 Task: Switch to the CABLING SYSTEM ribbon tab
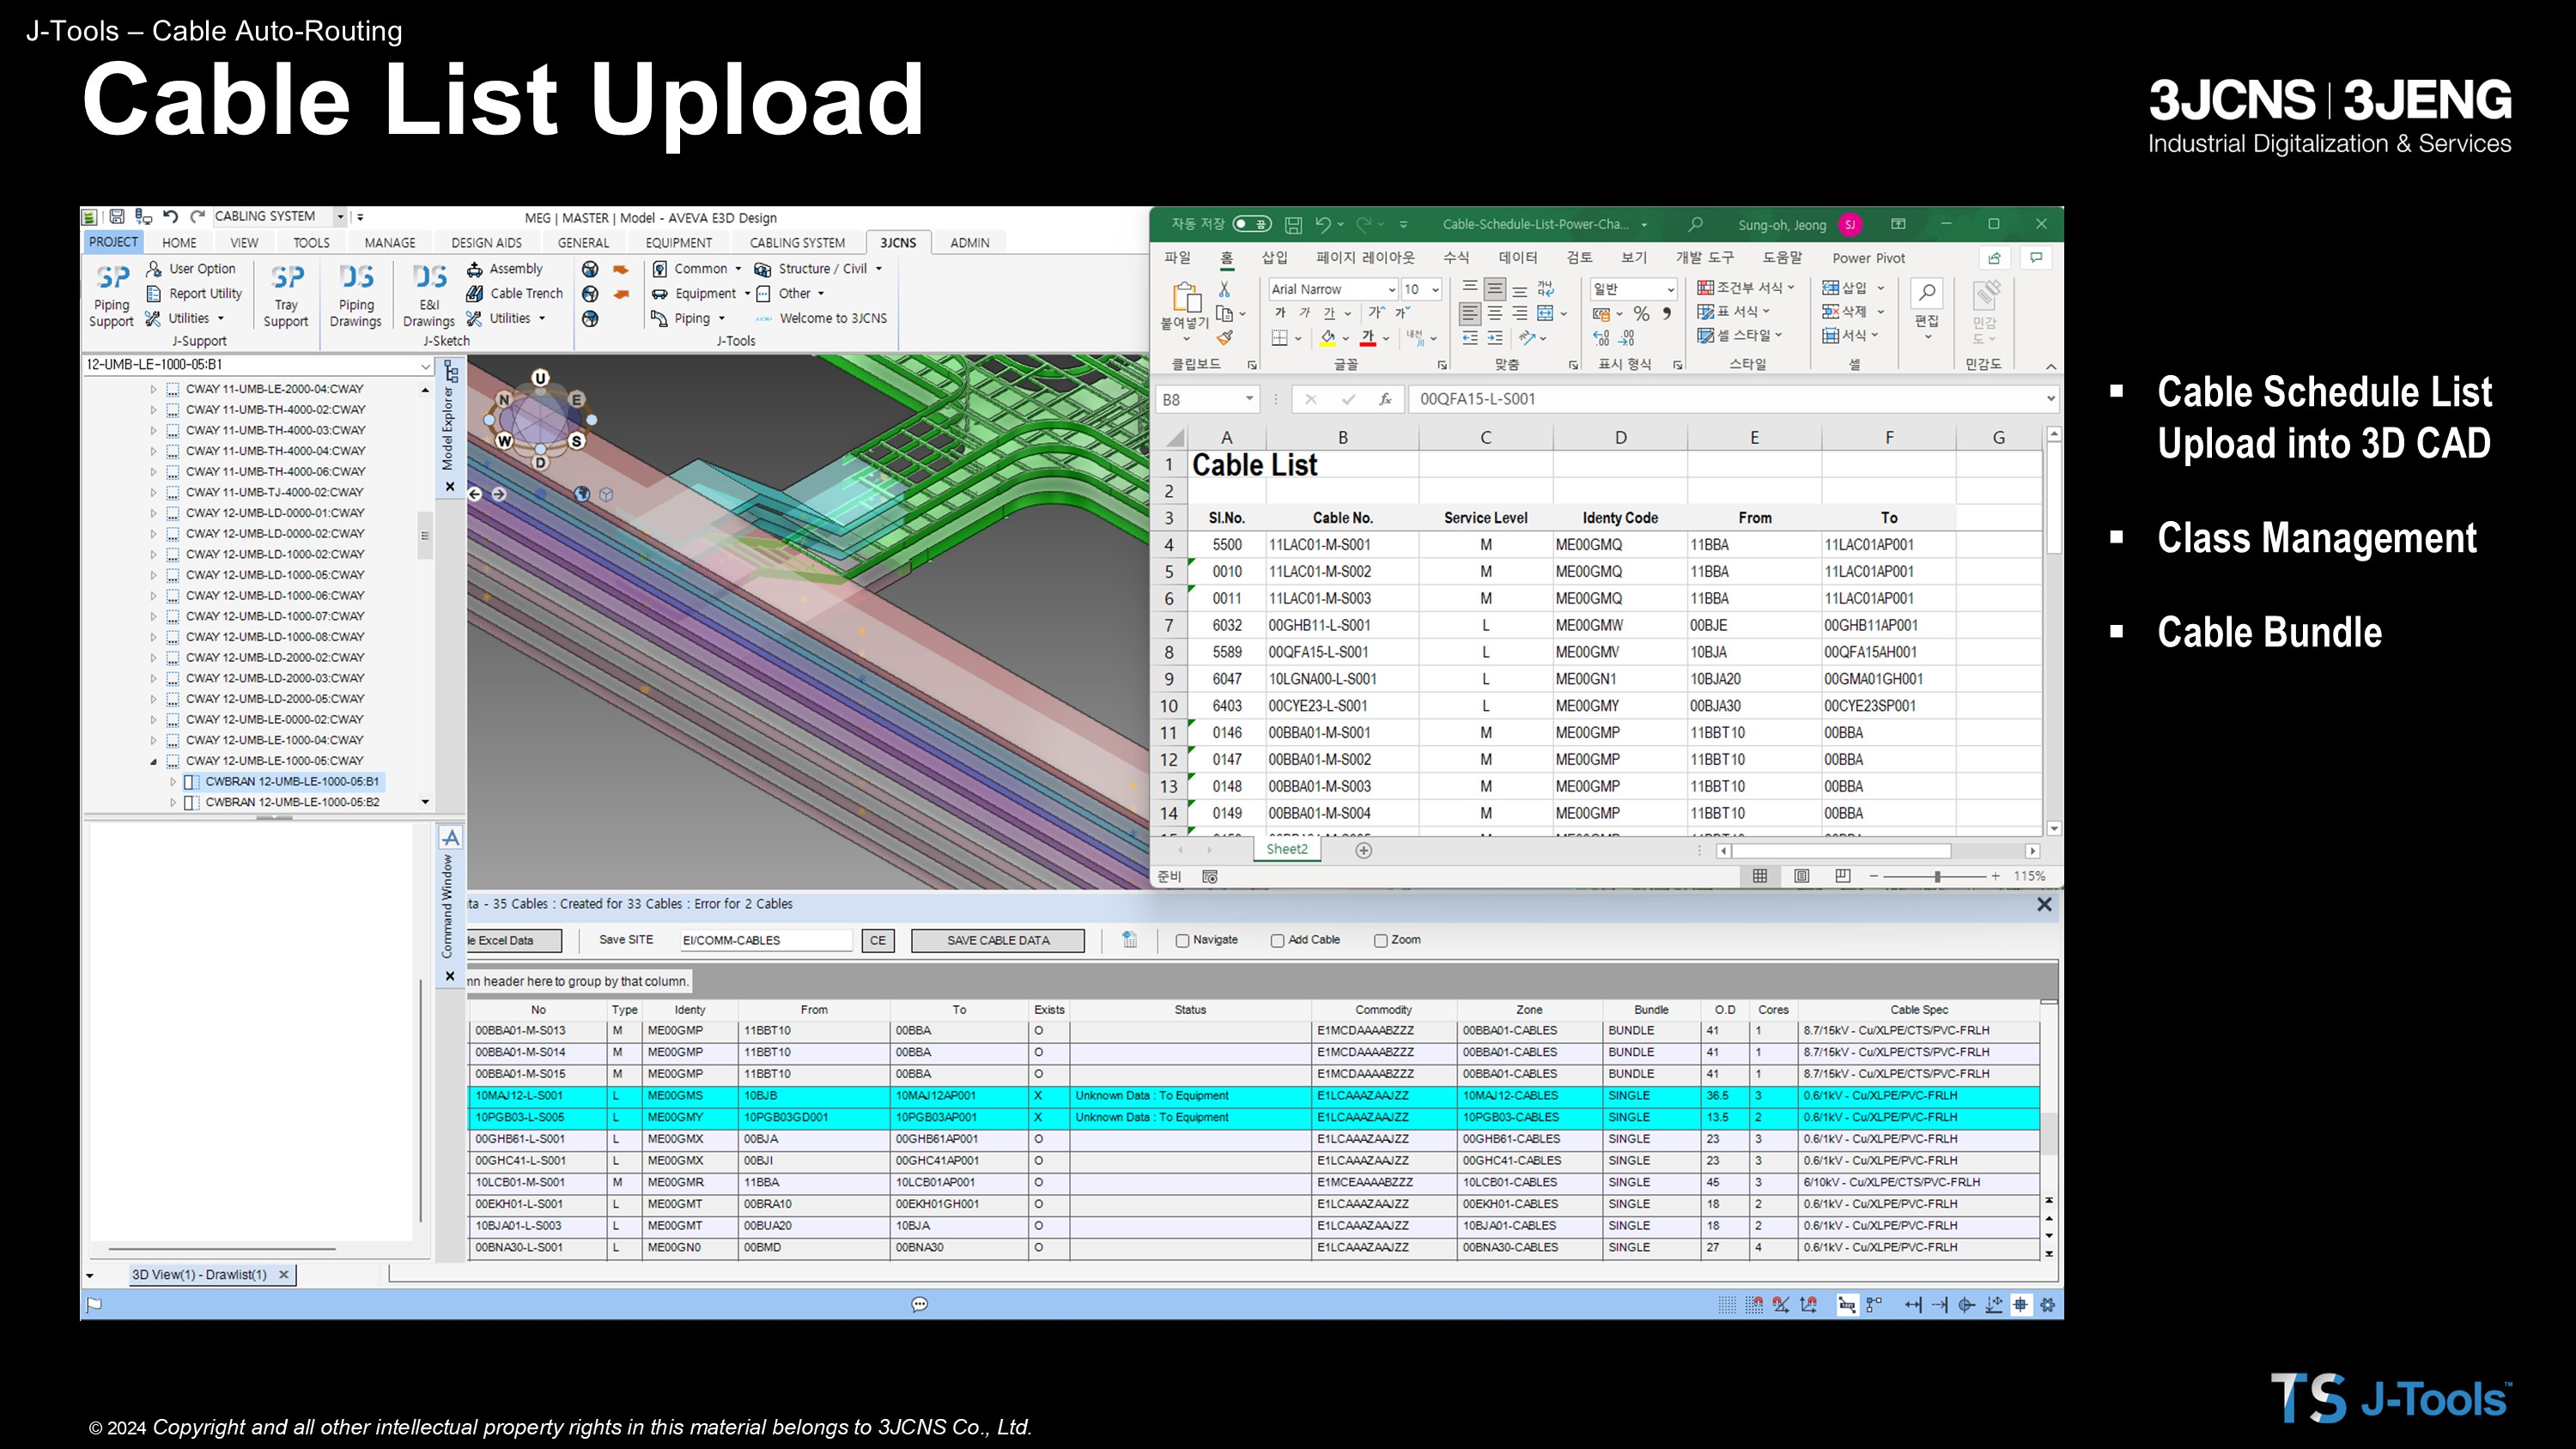pyautogui.click(x=797, y=243)
